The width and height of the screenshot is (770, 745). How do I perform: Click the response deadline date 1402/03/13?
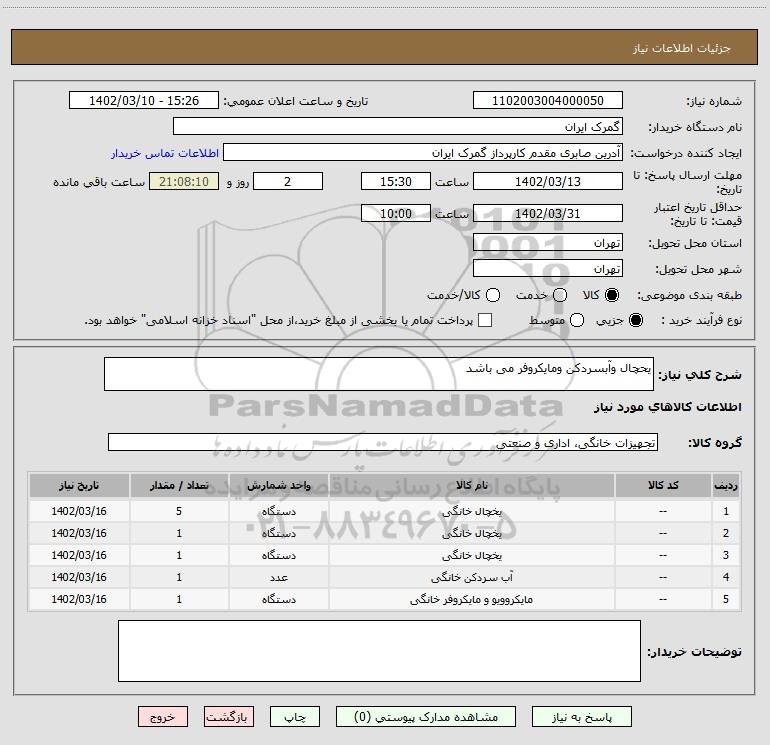click(x=548, y=182)
